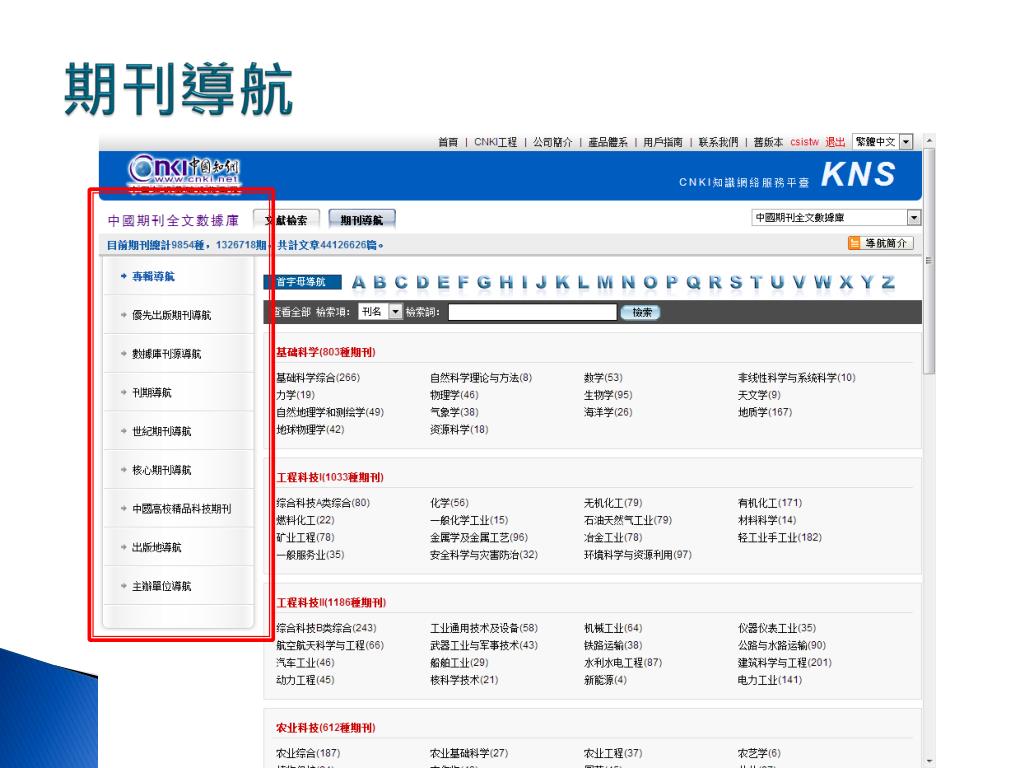The width and height of the screenshot is (1024, 768).
Task: Click letter Z in the alphabet navigation
Action: click(888, 282)
